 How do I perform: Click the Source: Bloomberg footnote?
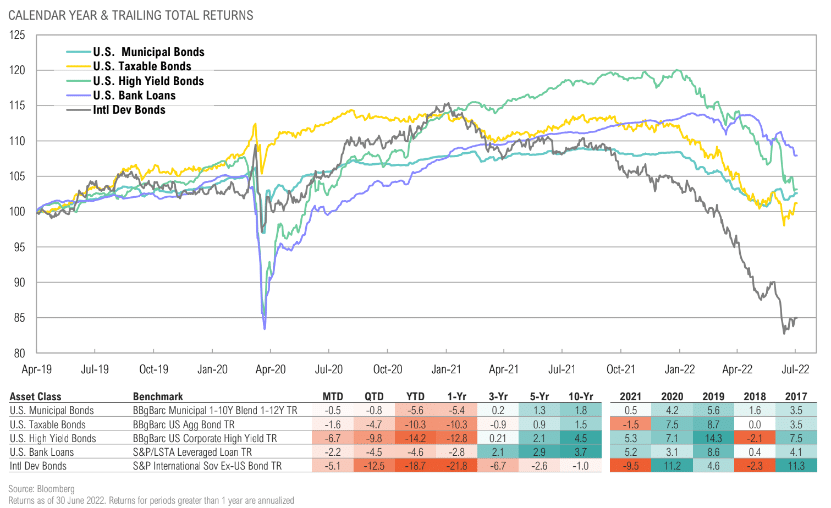coord(41,489)
